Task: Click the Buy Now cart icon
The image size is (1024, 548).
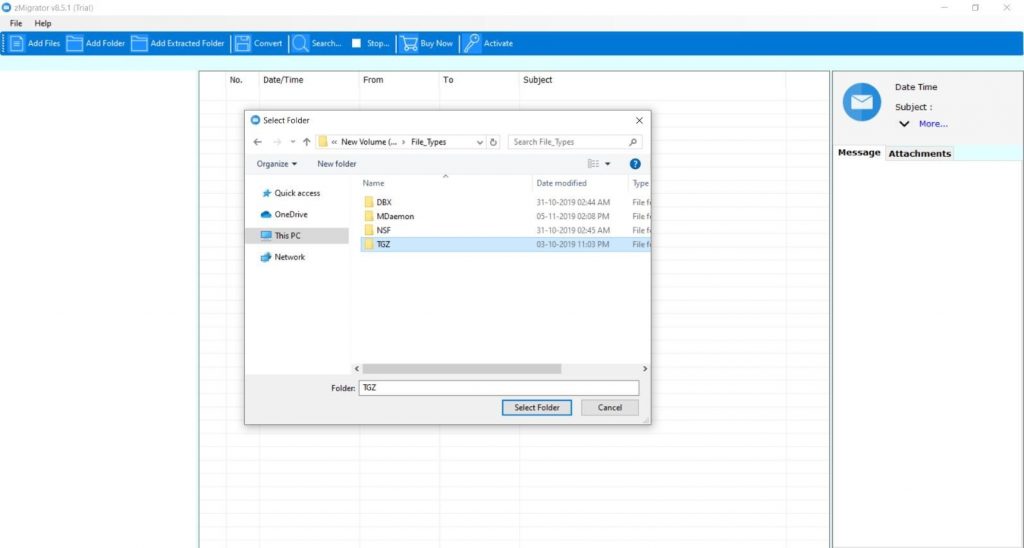Action: (x=409, y=44)
